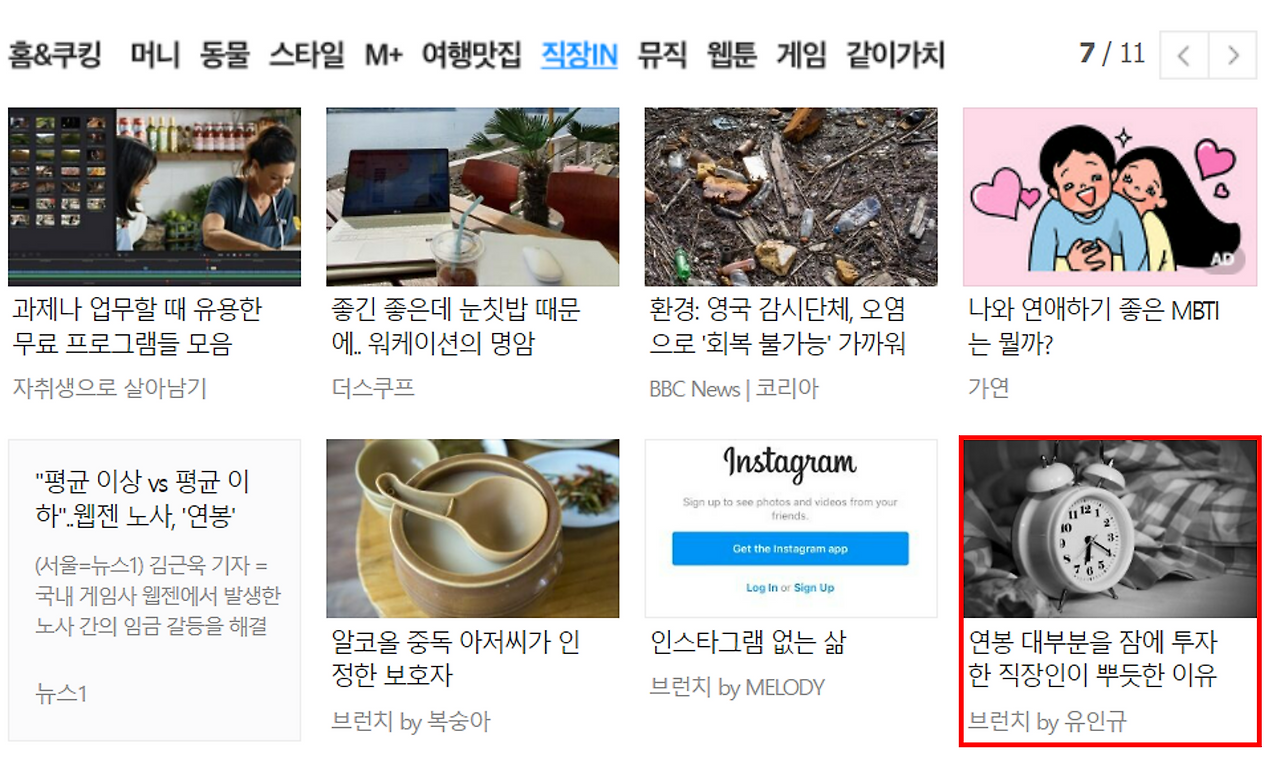
Task: Select the 뮤직 tab
Action: (x=662, y=54)
